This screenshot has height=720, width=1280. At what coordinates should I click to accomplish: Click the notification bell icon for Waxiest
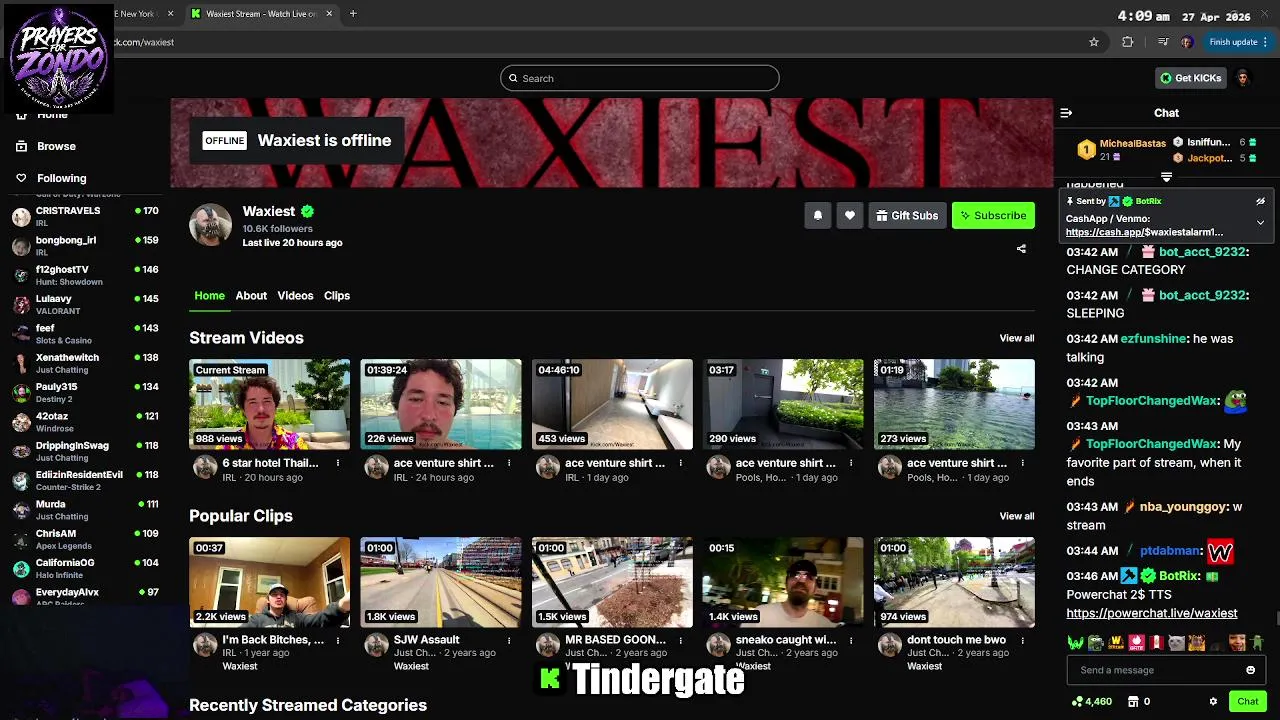click(x=818, y=216)
